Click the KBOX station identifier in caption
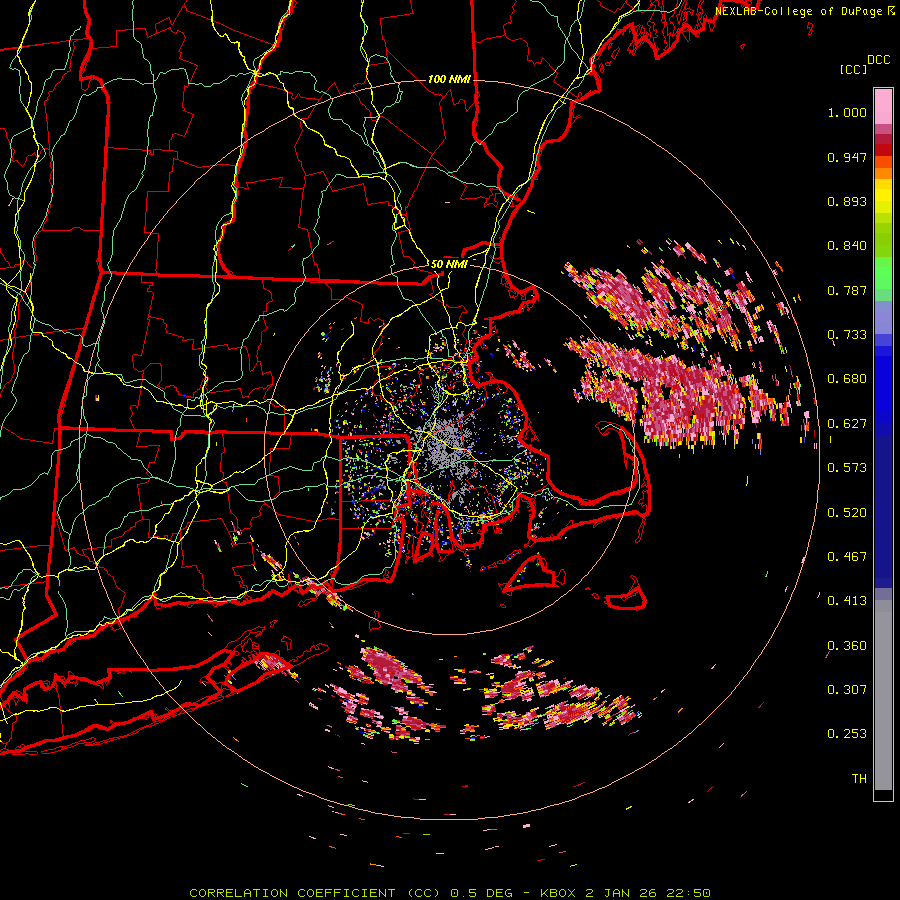 point(557,893)
